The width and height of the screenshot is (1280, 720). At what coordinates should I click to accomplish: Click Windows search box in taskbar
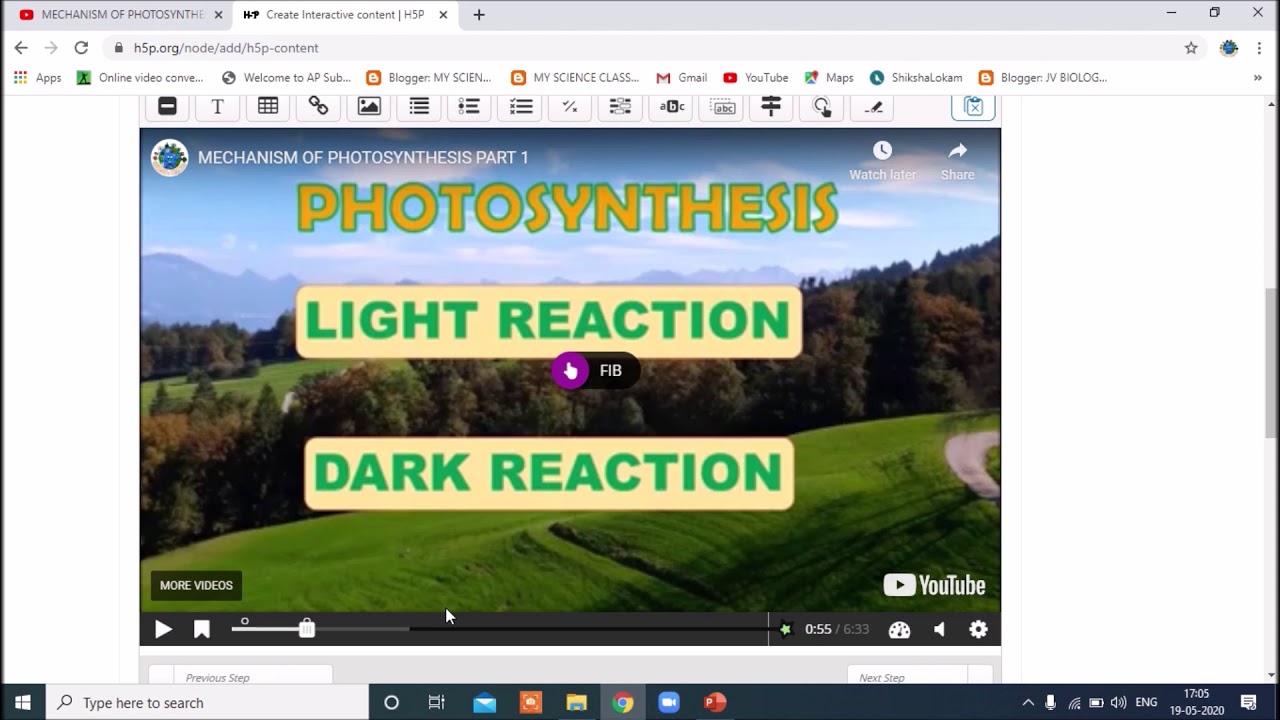coord(207,703)
